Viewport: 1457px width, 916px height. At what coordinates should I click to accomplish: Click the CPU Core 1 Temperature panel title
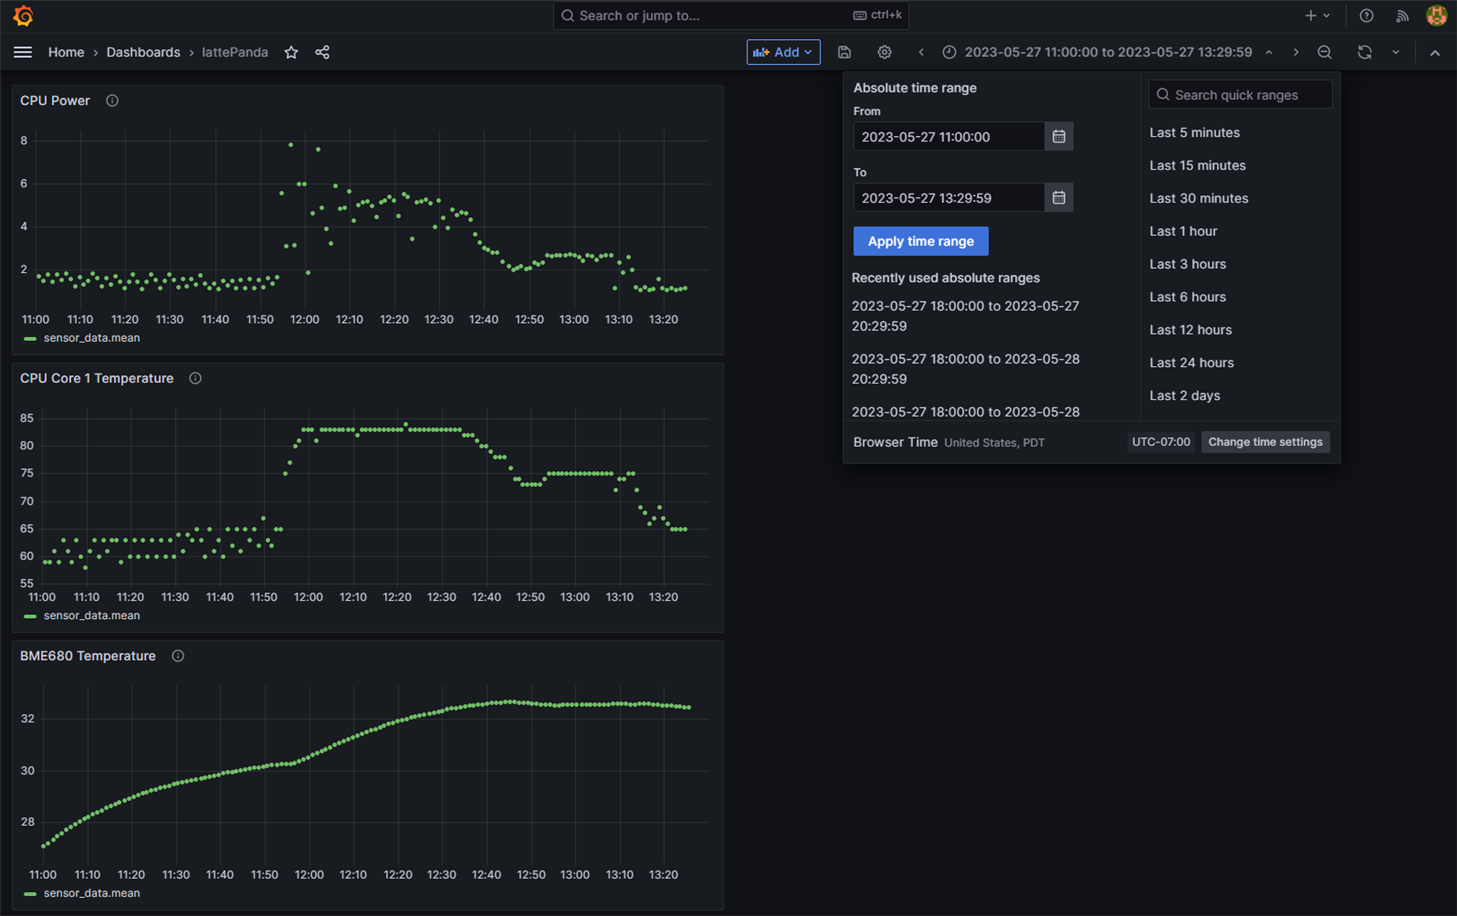97,378
